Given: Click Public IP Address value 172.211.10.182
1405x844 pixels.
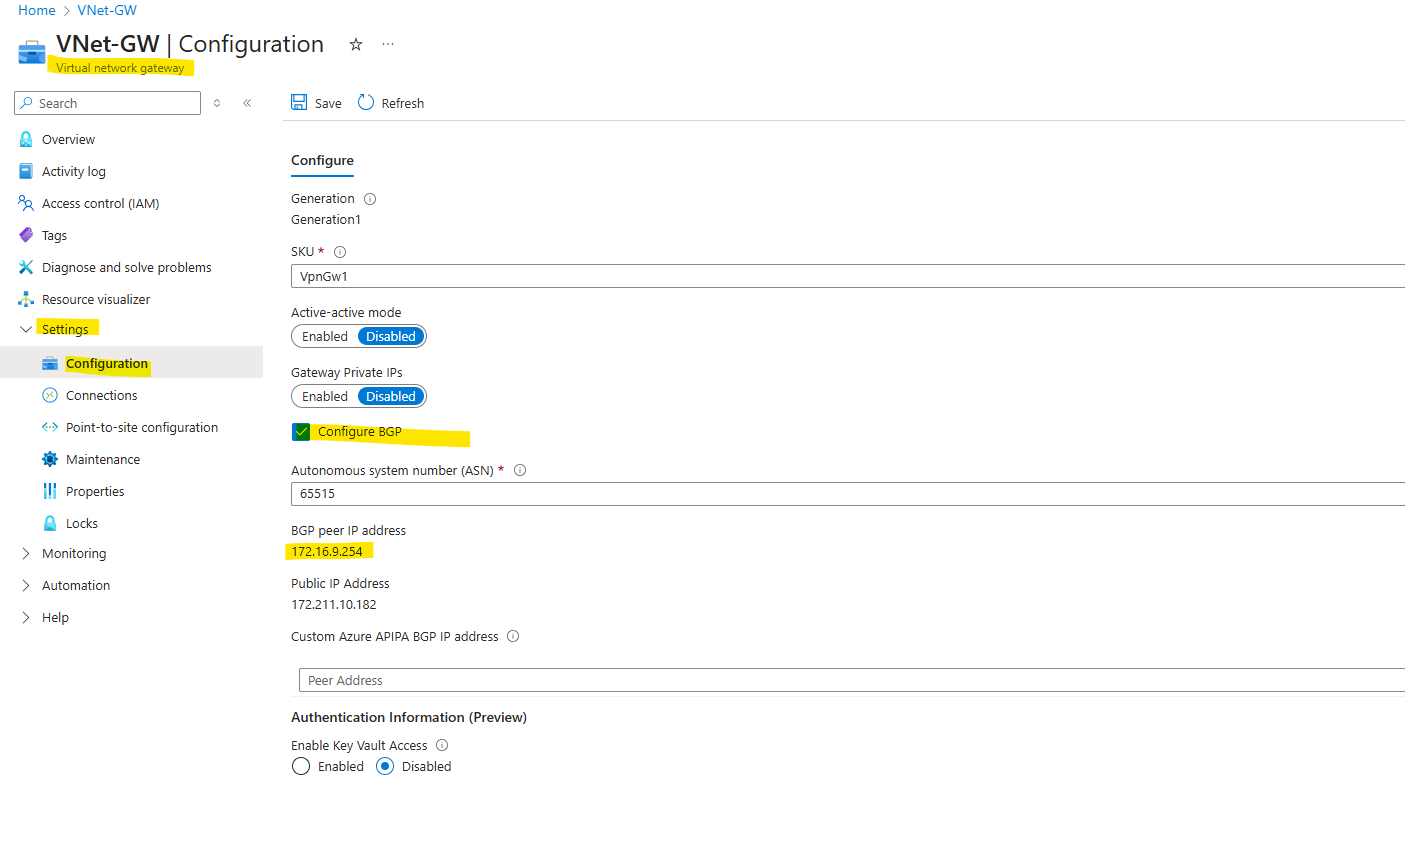Looking at the screenshot, I should 334,604.
